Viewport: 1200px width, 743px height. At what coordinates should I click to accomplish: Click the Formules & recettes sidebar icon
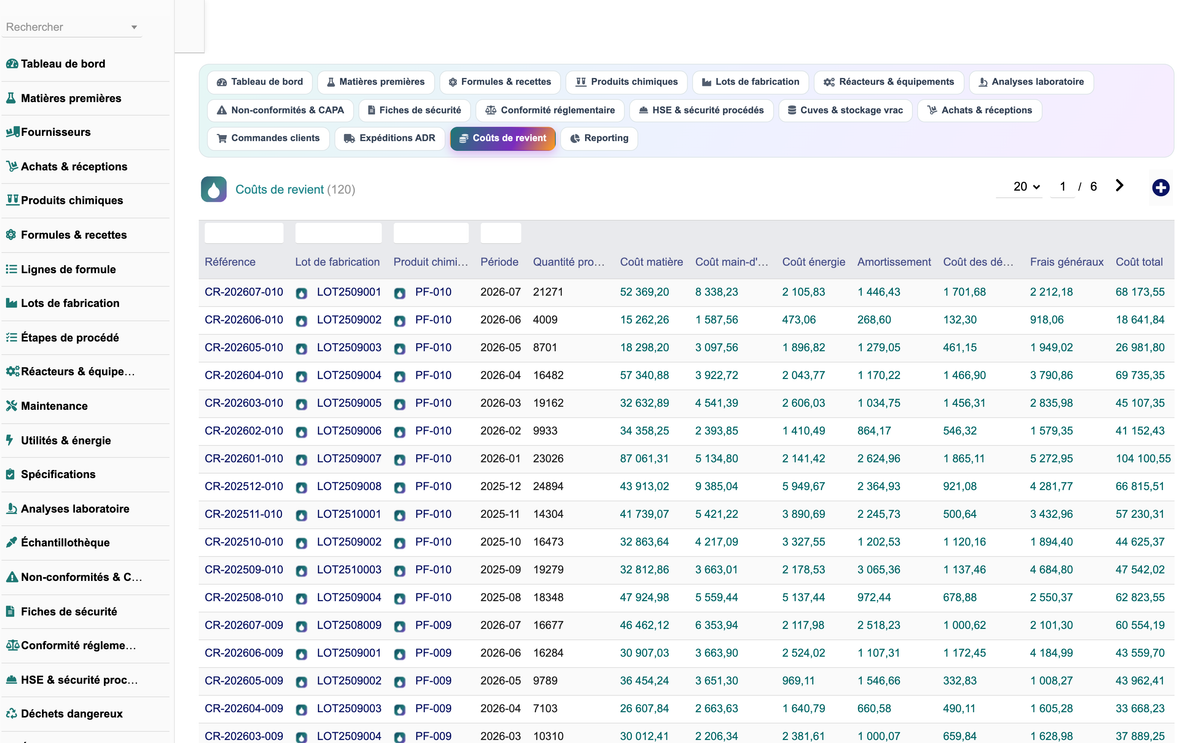click(x=12, y=235)
